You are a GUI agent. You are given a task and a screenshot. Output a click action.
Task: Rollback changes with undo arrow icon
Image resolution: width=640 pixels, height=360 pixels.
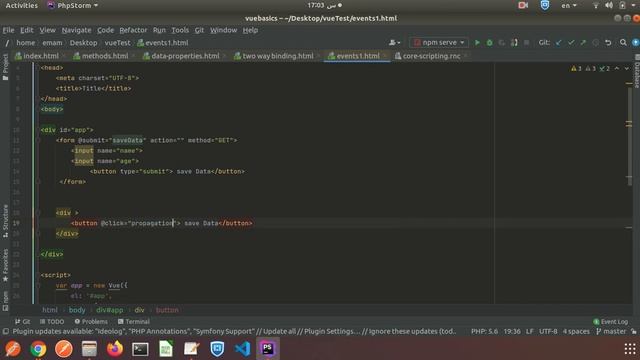[x=608, y=42]
